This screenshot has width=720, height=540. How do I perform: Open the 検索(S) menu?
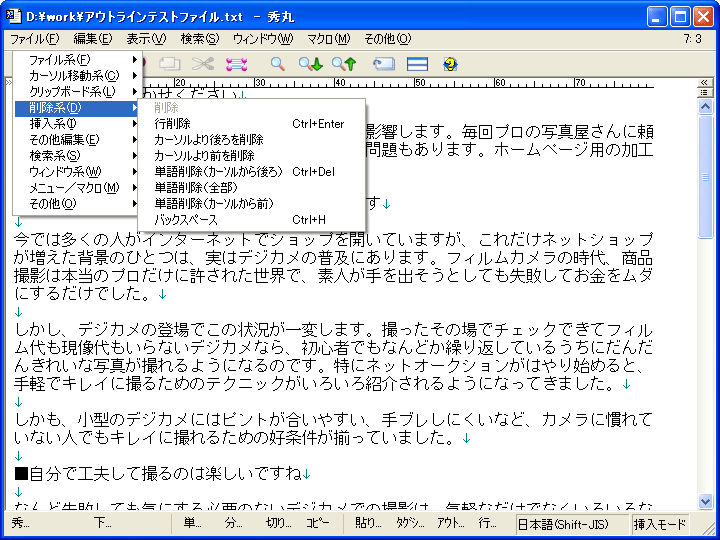point(200,39)
